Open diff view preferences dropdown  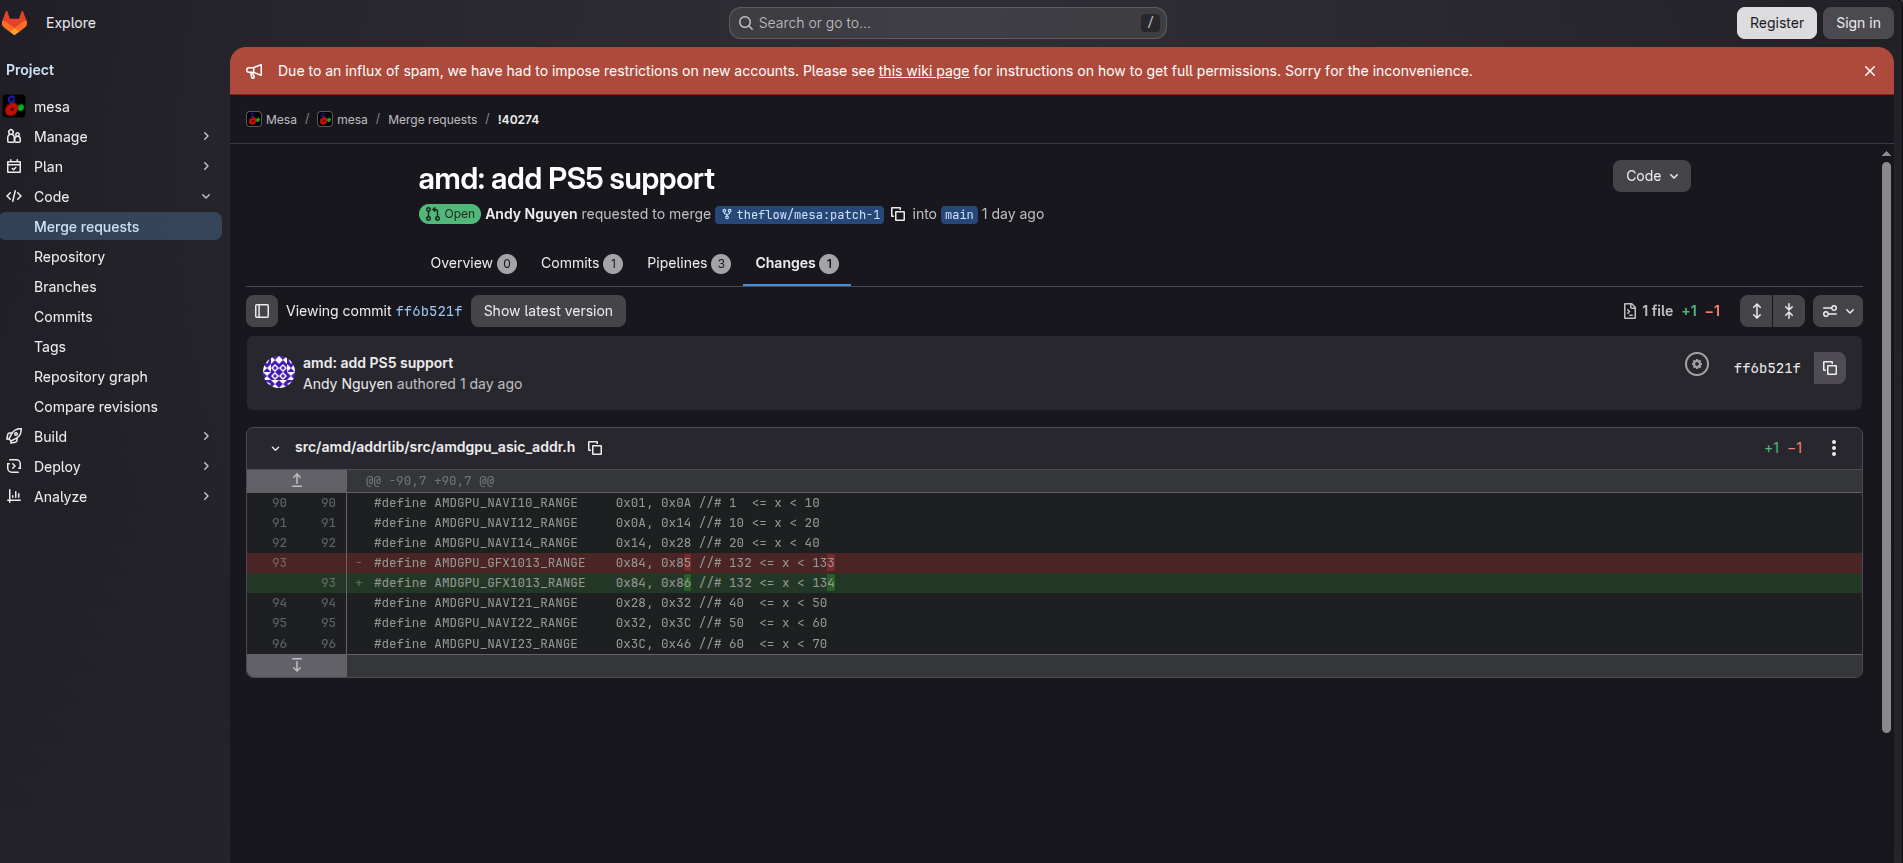(1837, 311)
